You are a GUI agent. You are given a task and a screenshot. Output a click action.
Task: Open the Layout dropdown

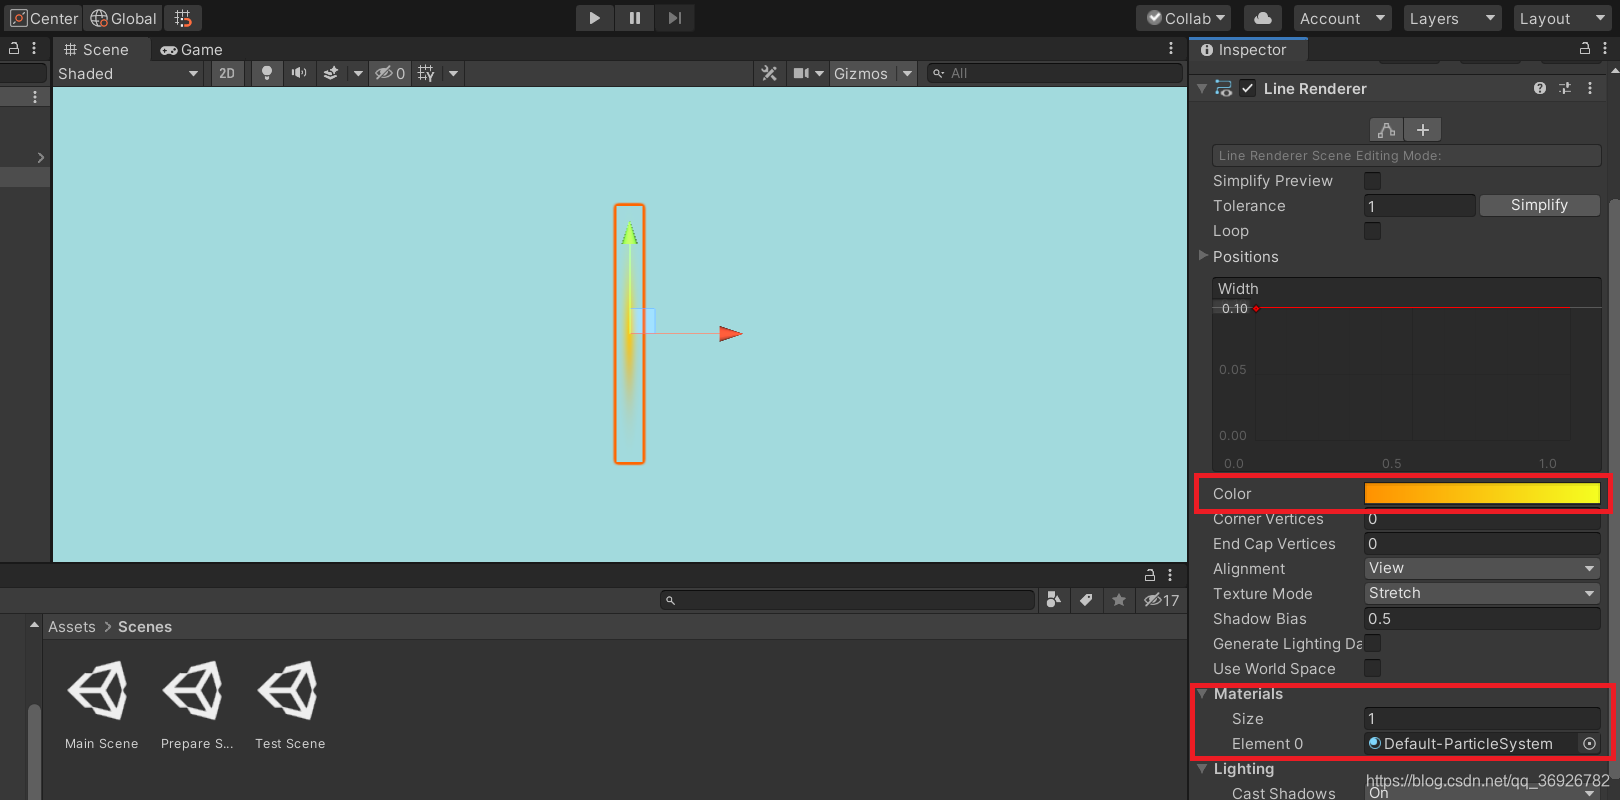[1561, 18]
